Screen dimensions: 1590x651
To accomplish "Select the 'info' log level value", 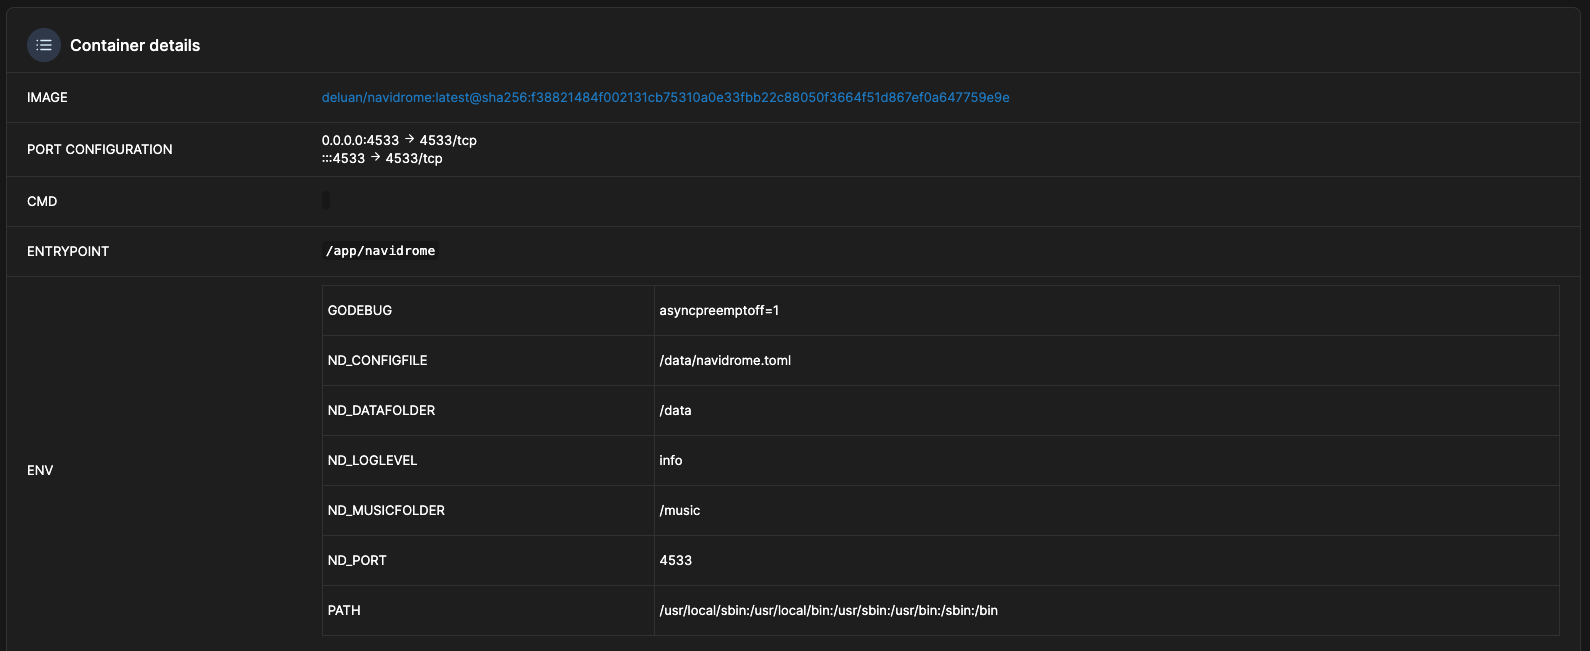I will point(671,460).
